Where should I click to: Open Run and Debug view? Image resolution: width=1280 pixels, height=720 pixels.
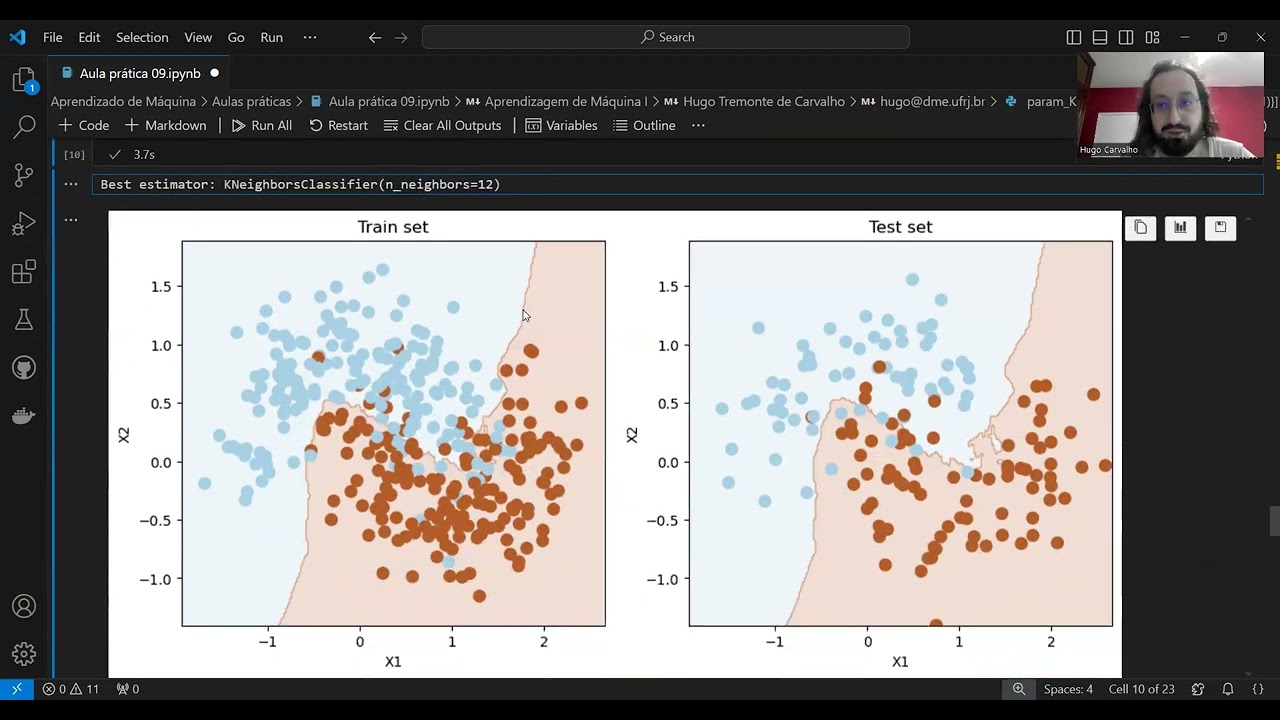coord(24,223)
